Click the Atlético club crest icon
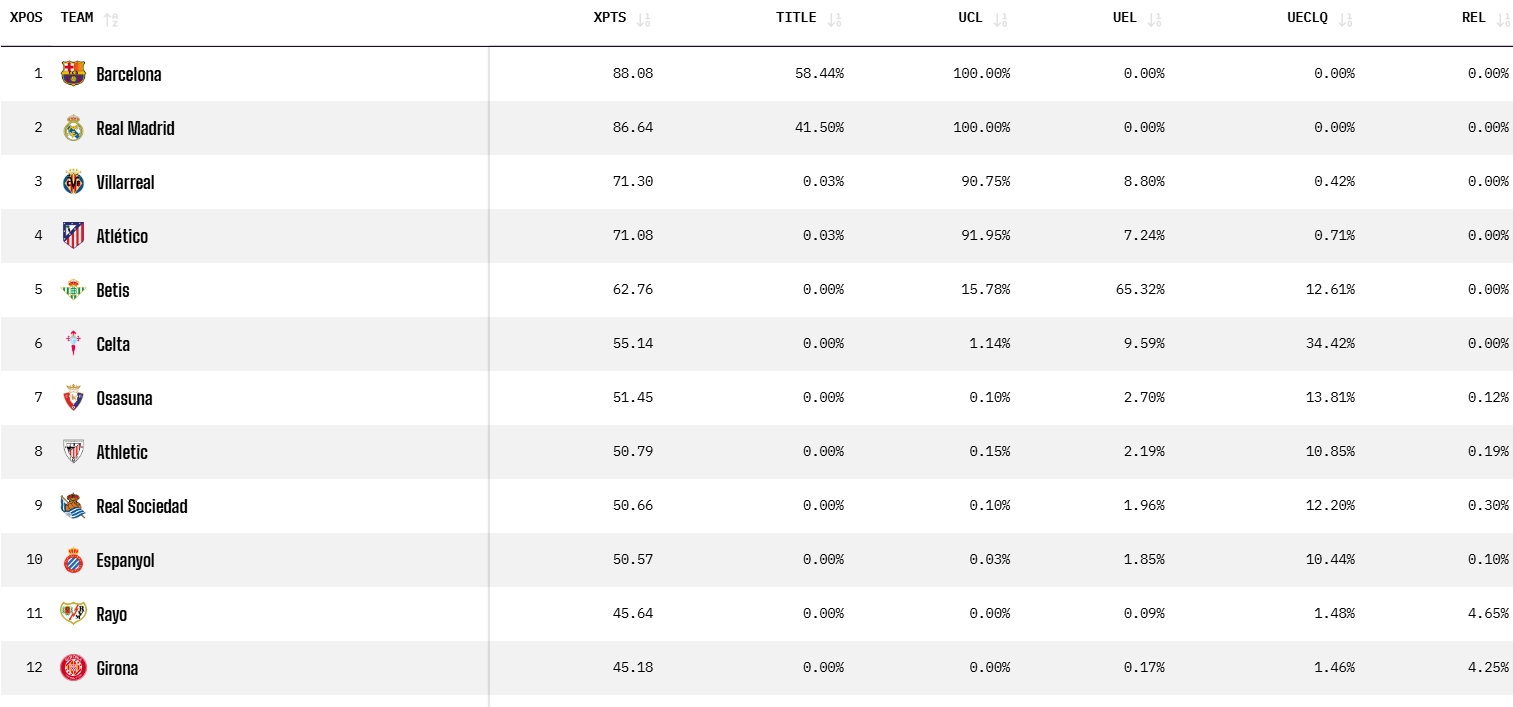 point(73,236)
